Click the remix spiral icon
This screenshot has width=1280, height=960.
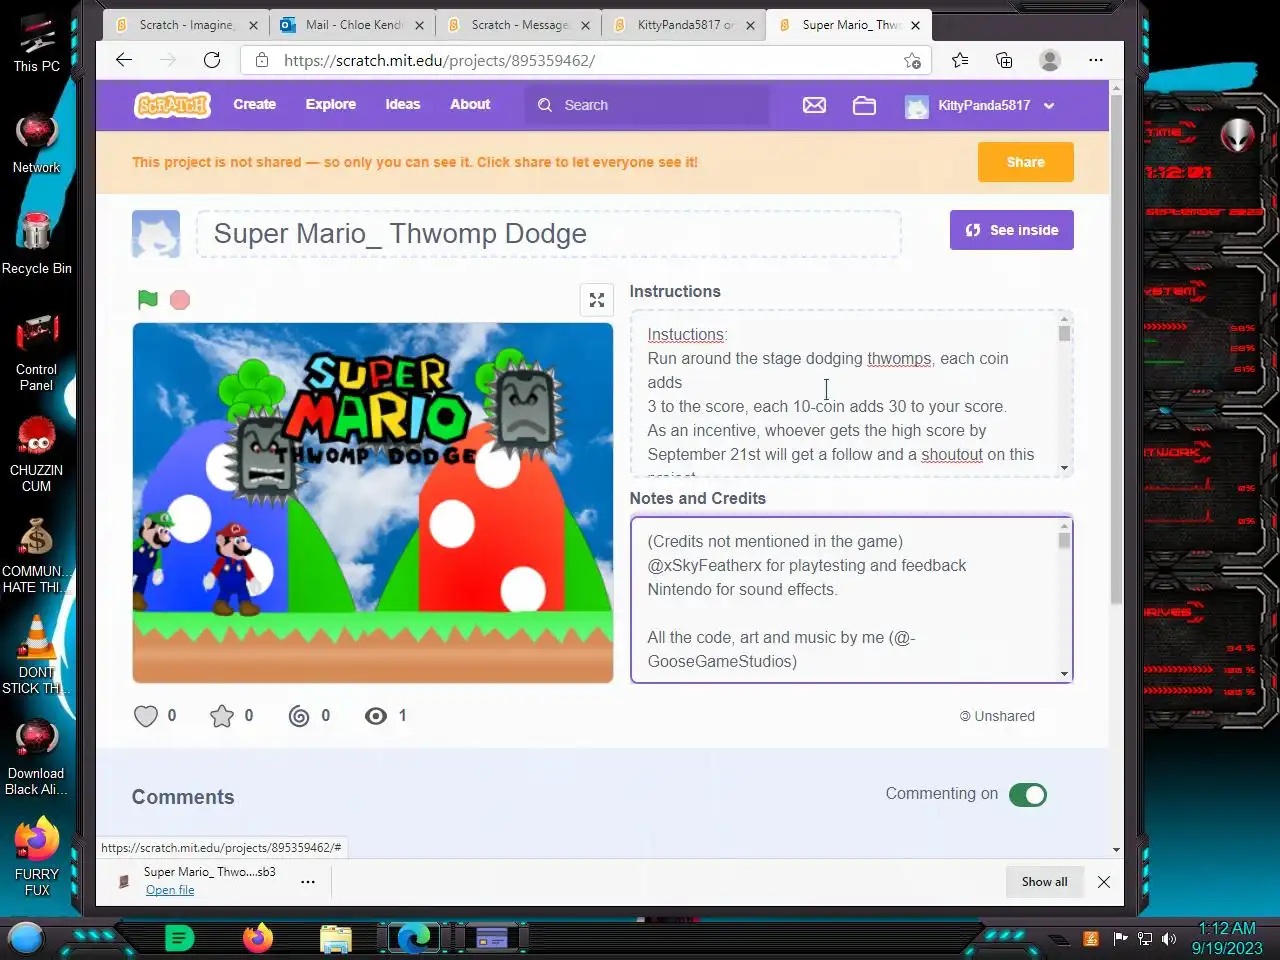pos(298,716)
